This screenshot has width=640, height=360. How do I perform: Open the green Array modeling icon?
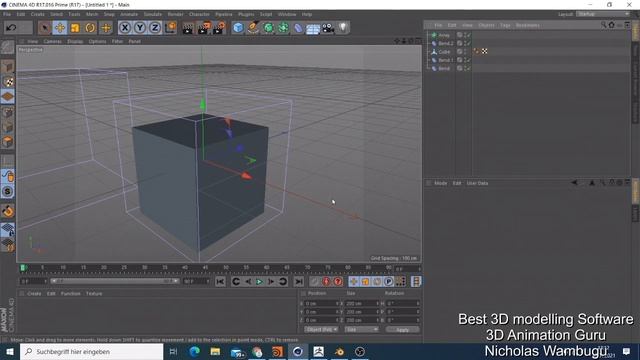(284, 28)
